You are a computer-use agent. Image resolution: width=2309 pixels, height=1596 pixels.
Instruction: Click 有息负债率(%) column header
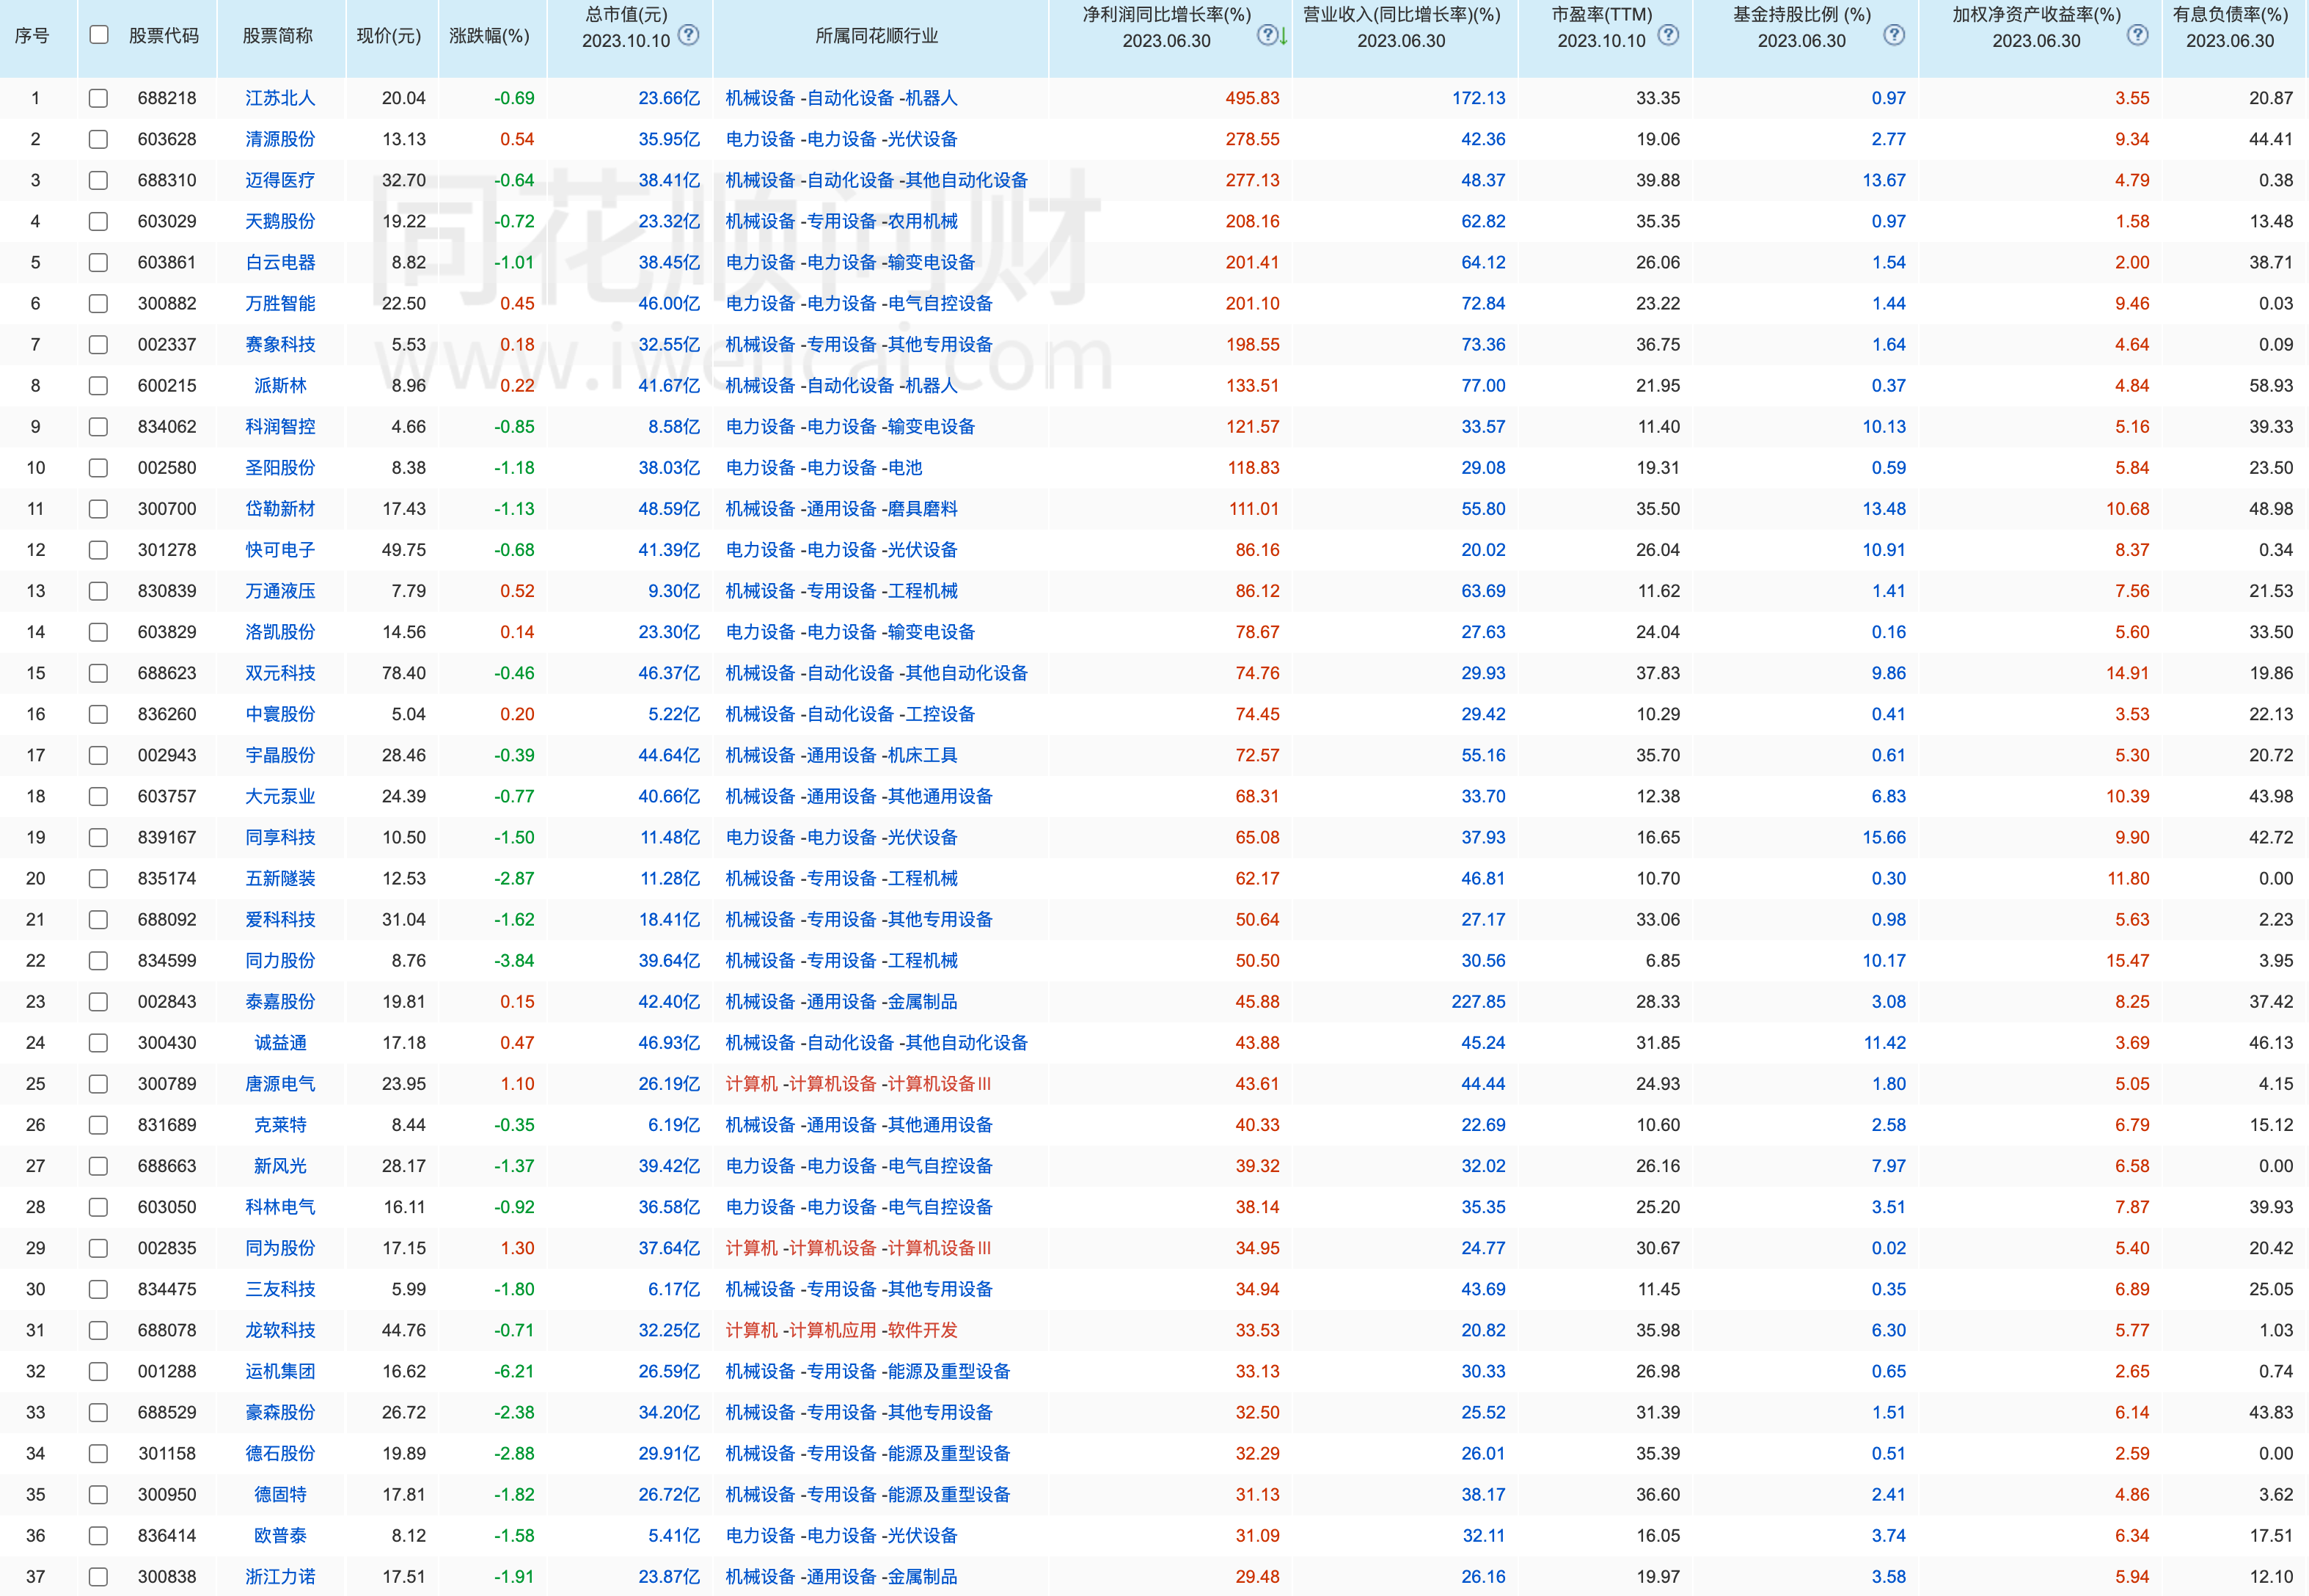tap(2230, 27)
